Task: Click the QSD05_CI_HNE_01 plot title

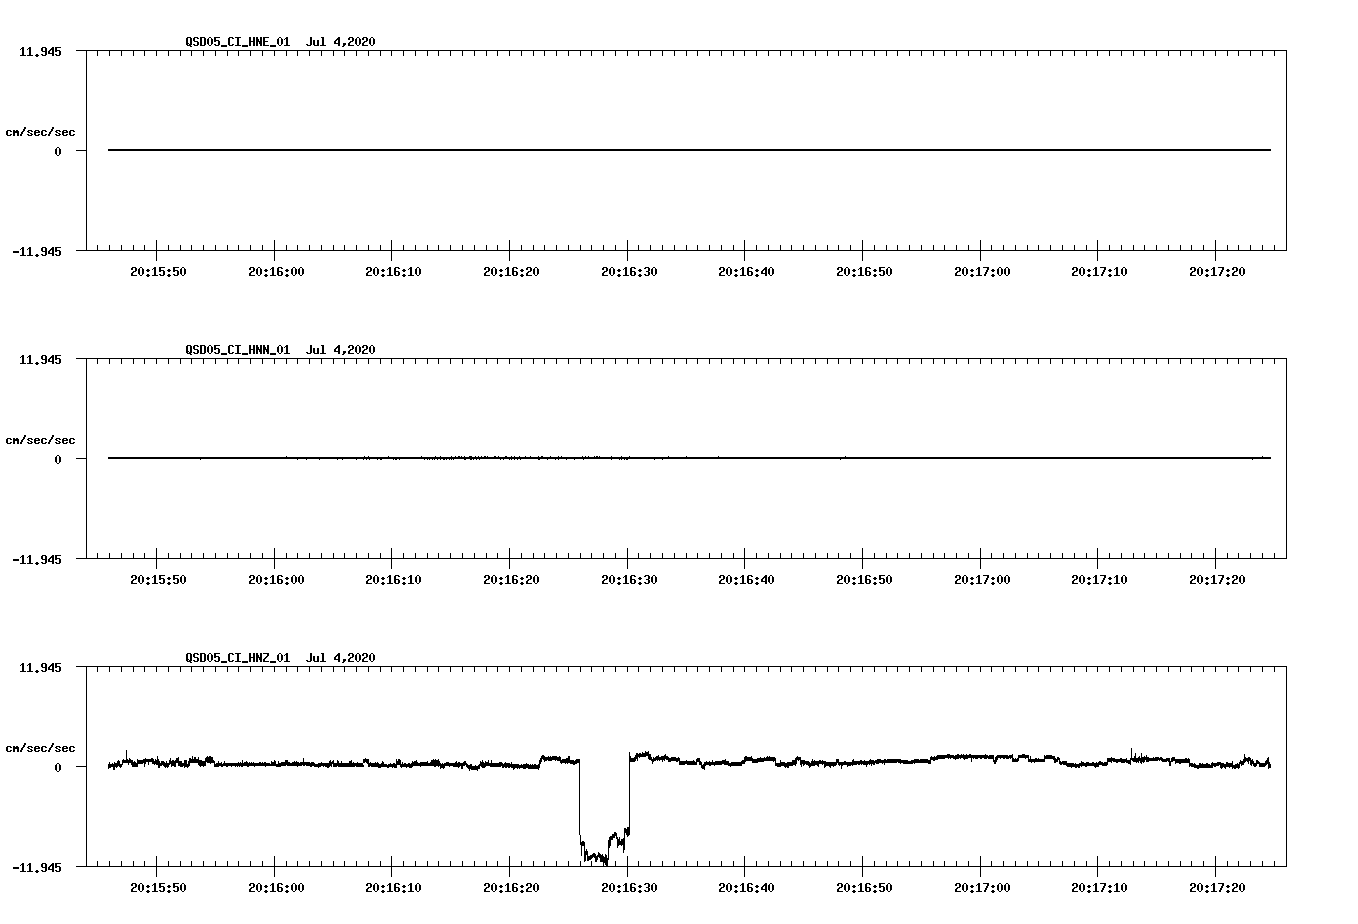Action: click(x=281, y=42)
